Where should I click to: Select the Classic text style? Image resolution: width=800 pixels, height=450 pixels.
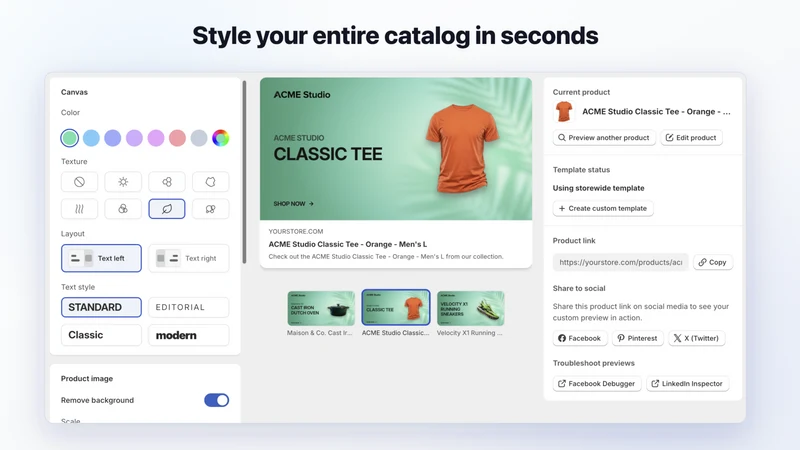pos(102,335)
